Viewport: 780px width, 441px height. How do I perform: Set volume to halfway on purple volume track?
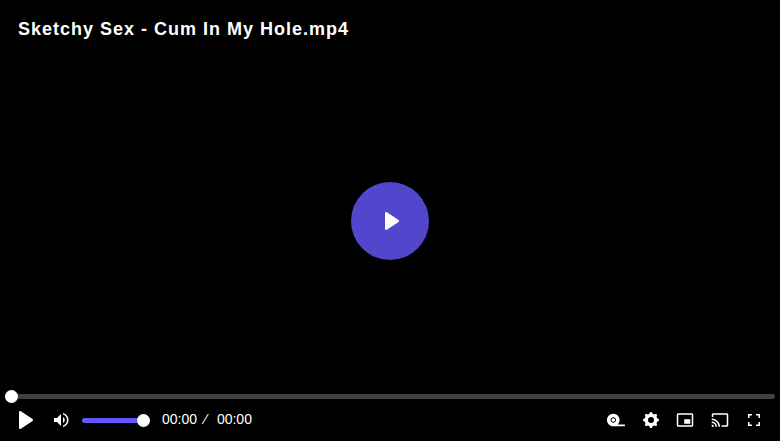(113, 421)
